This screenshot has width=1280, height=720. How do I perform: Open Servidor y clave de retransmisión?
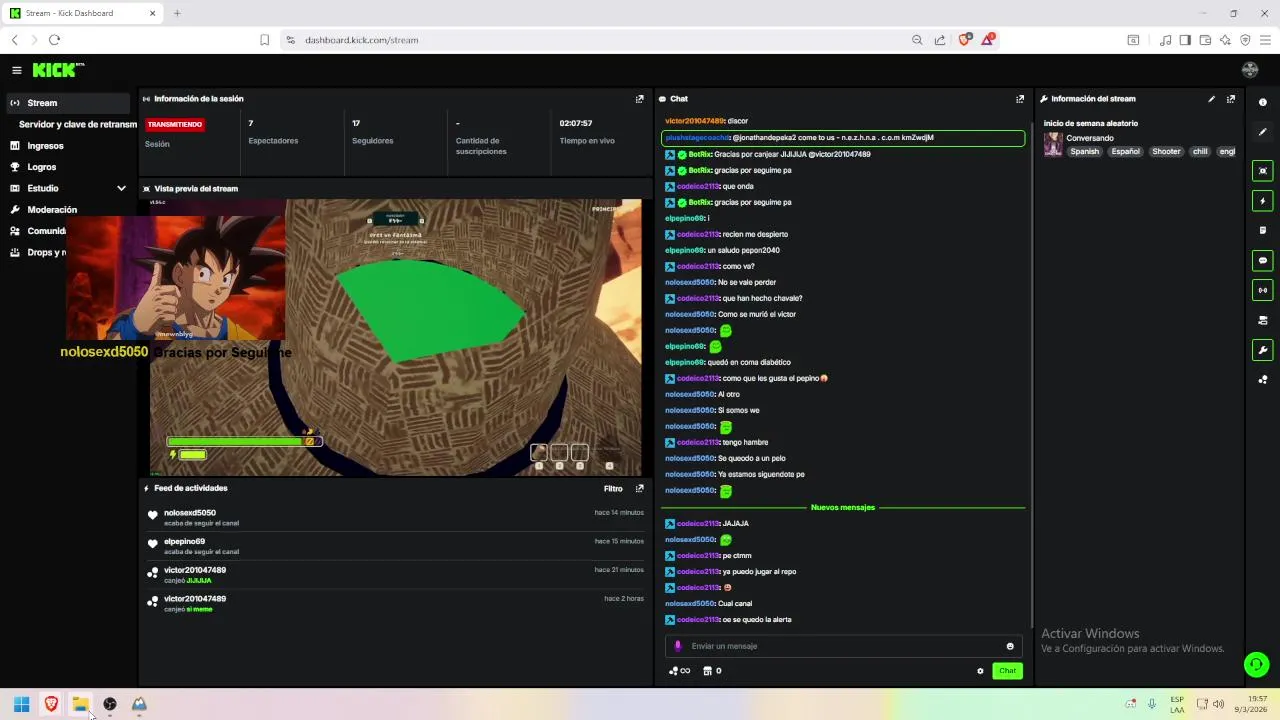[x=78, y=124]
